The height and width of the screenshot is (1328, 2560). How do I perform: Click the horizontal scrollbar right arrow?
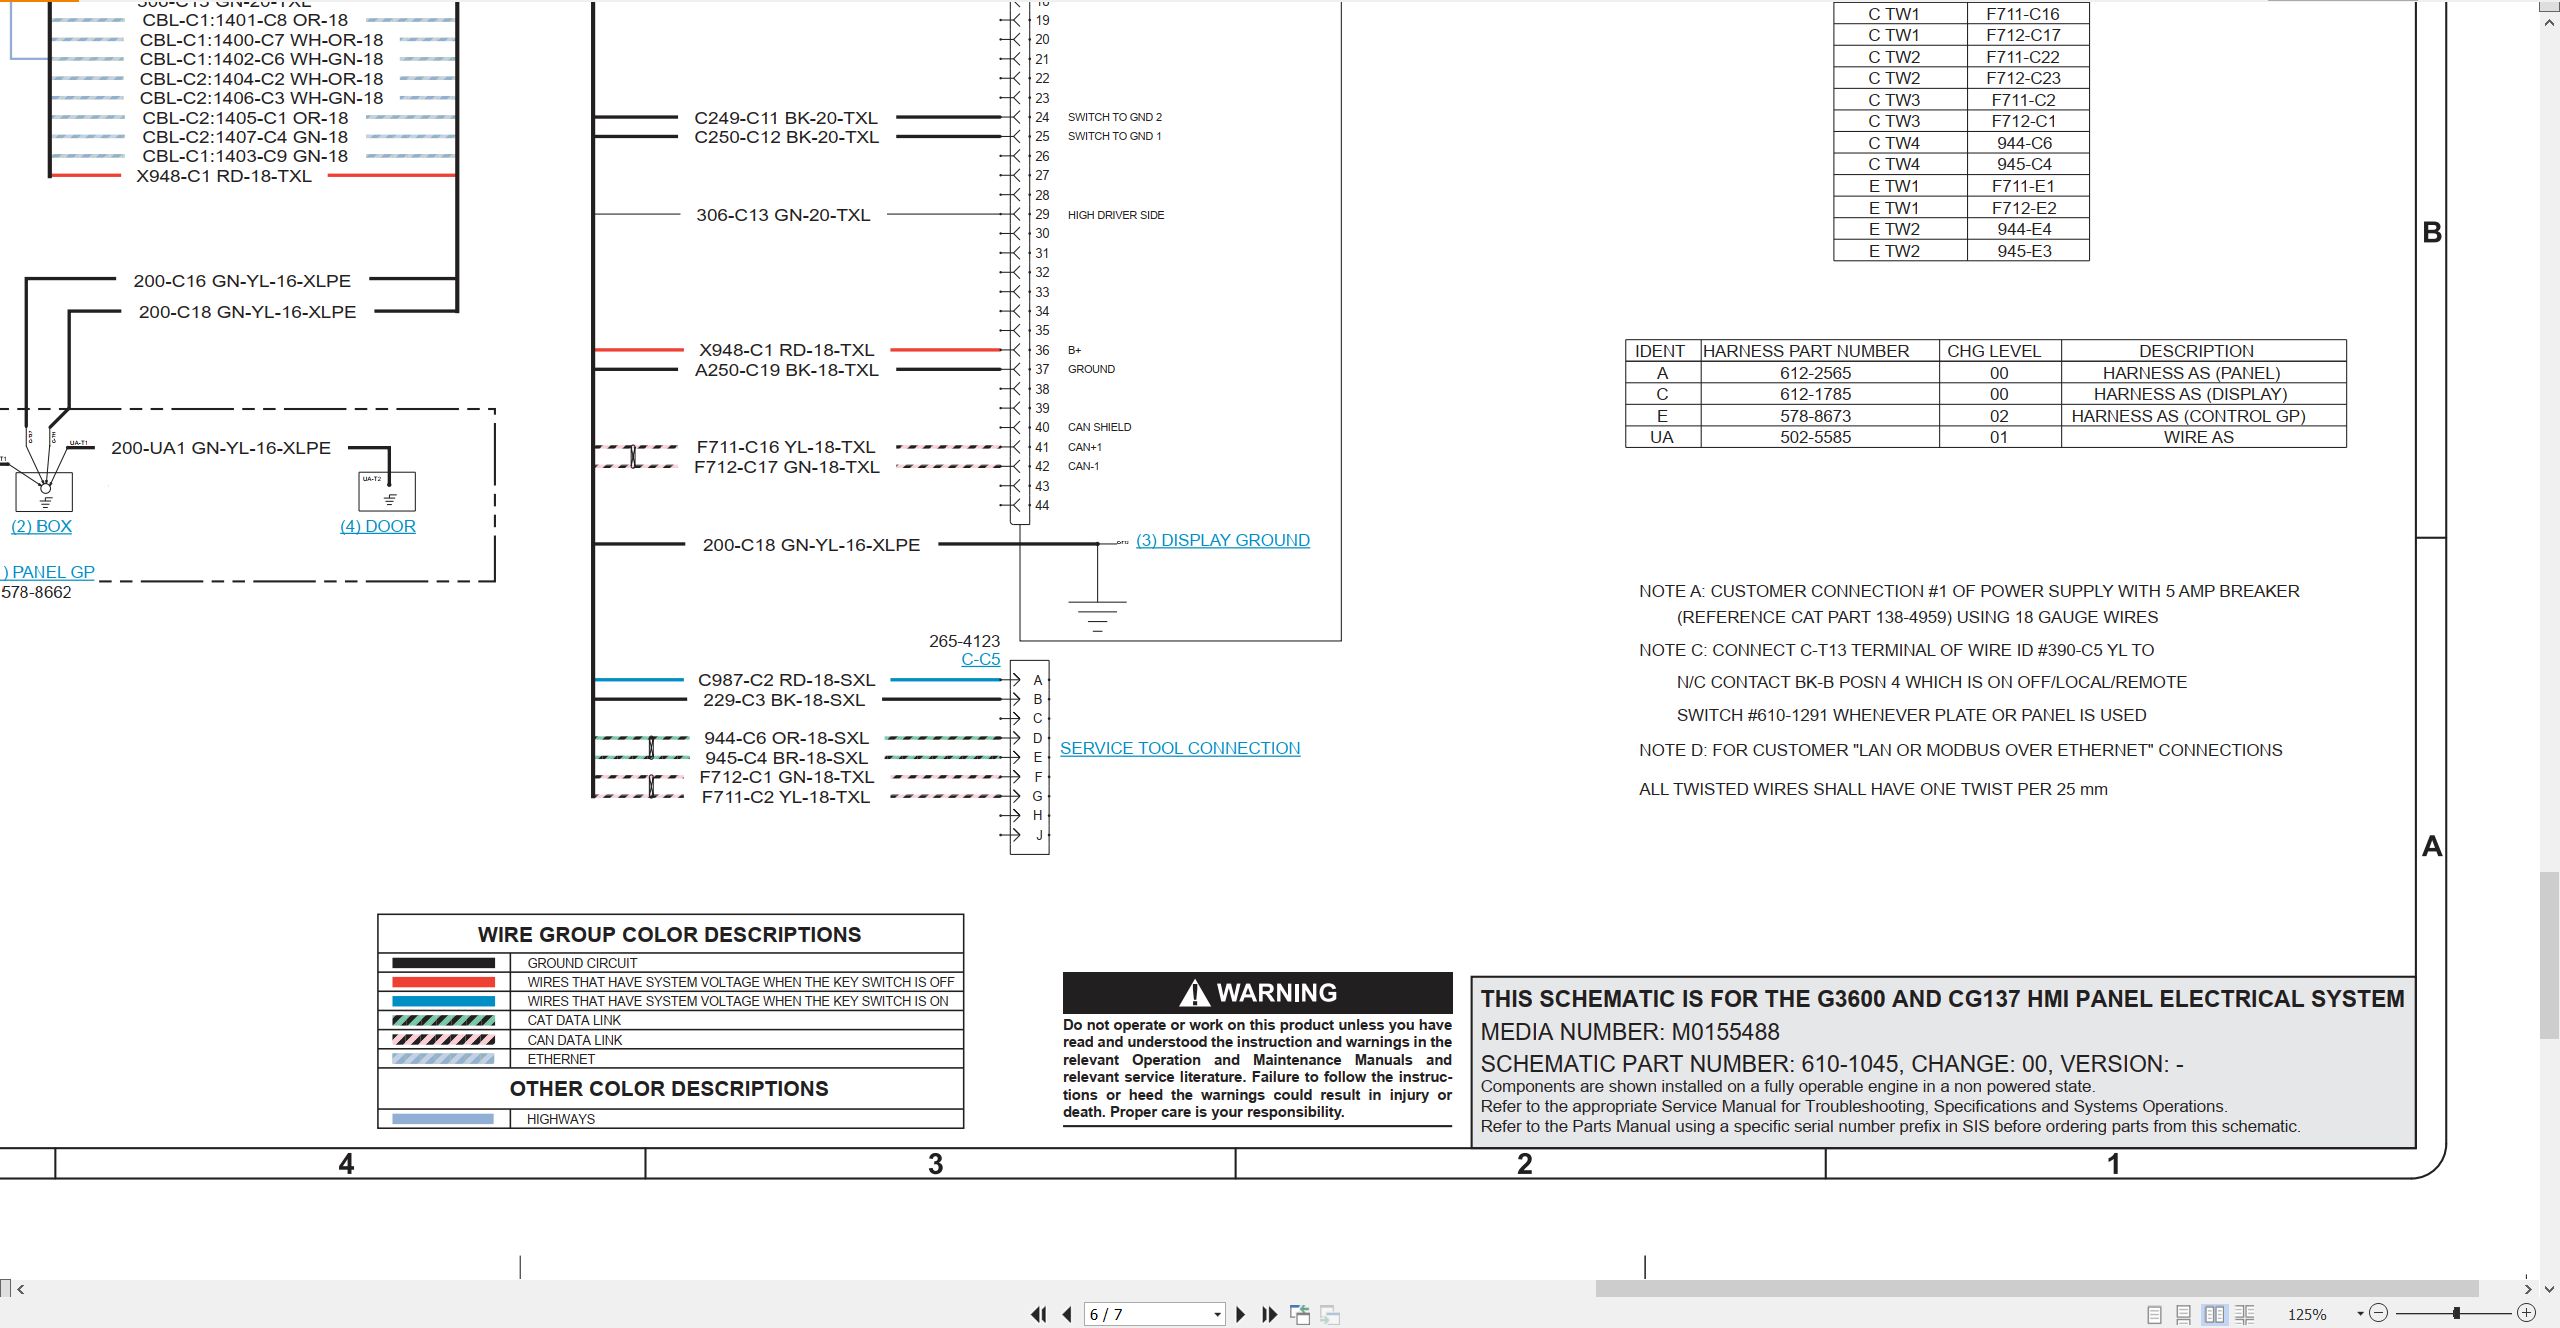pyautogui.click(x=2527, y=1289)
